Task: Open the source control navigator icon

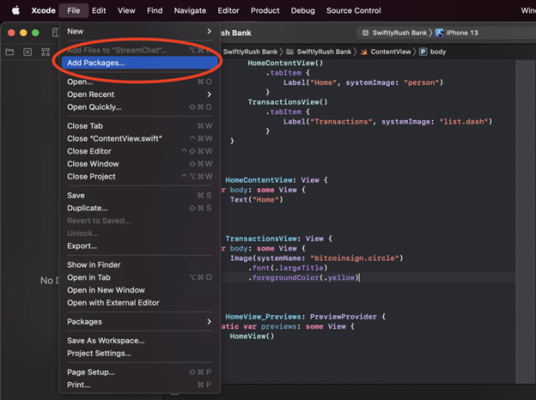Action: [28, 52]
